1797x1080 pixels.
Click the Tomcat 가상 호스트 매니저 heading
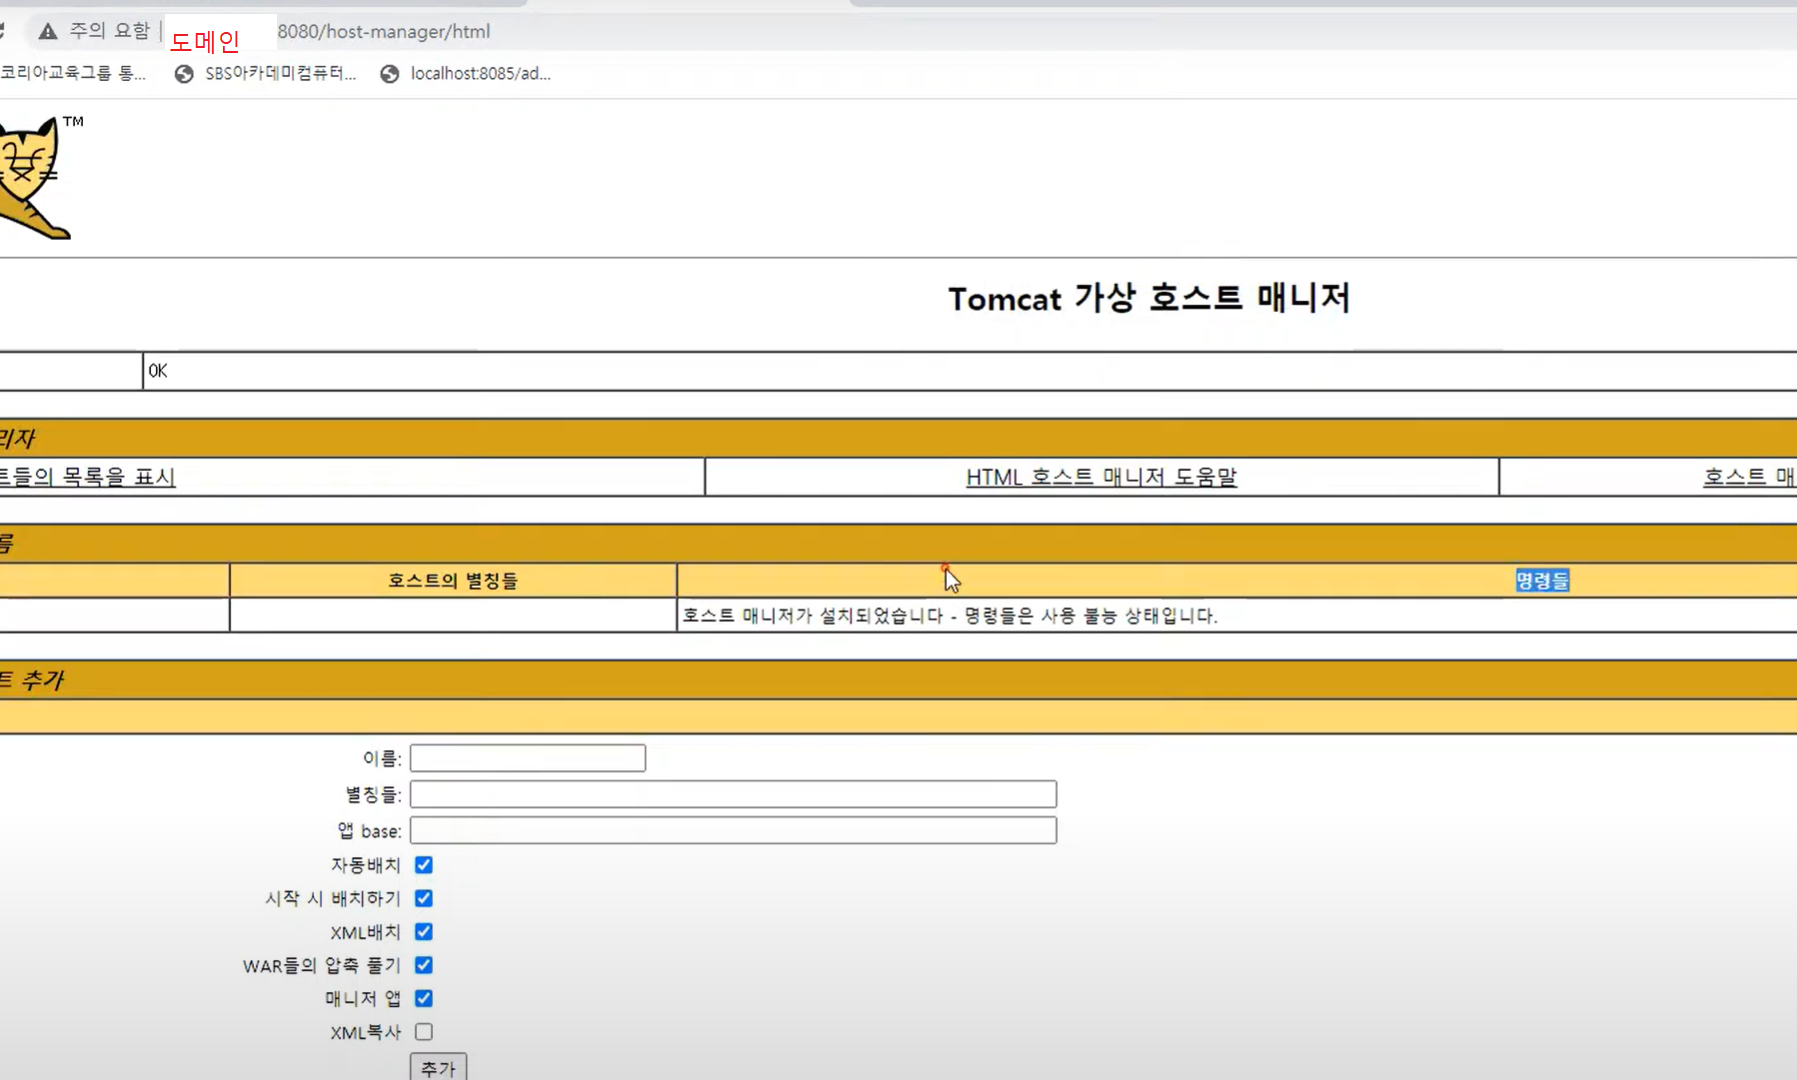coord(1149,298)
